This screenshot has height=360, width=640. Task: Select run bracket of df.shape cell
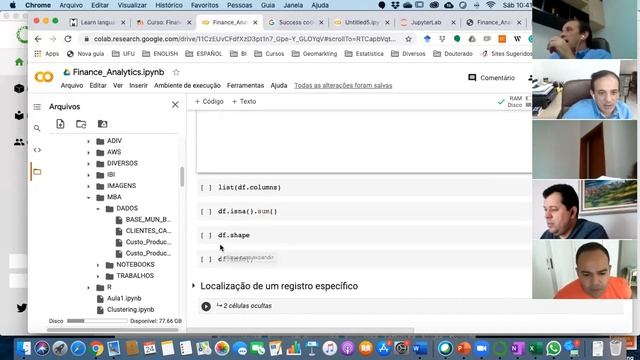(206, 236)
